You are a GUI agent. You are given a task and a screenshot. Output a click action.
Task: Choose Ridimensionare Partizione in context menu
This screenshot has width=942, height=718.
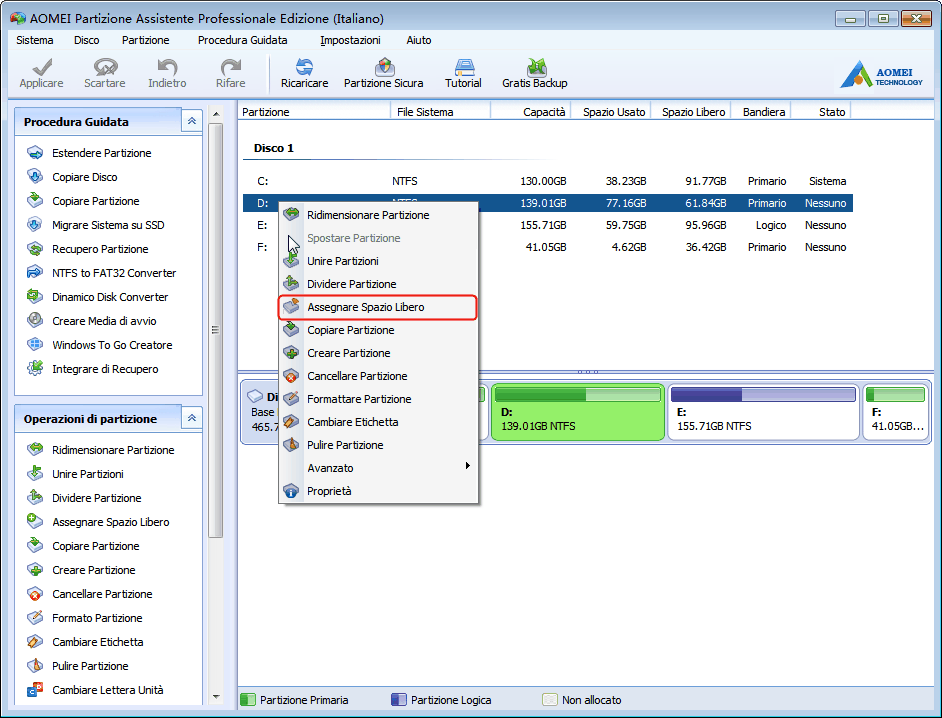click(x=378, y=215)
